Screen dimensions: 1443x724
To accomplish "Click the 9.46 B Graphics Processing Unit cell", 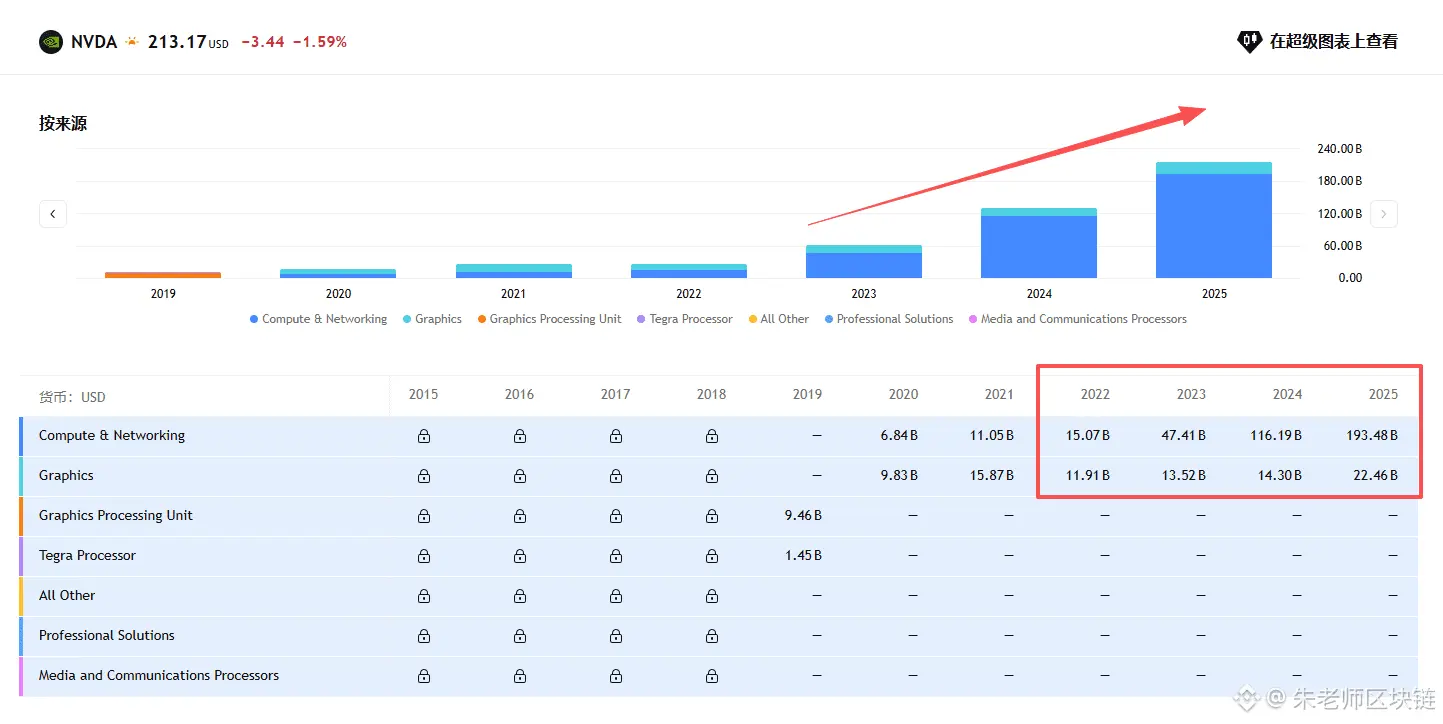I will coord(803,516).
